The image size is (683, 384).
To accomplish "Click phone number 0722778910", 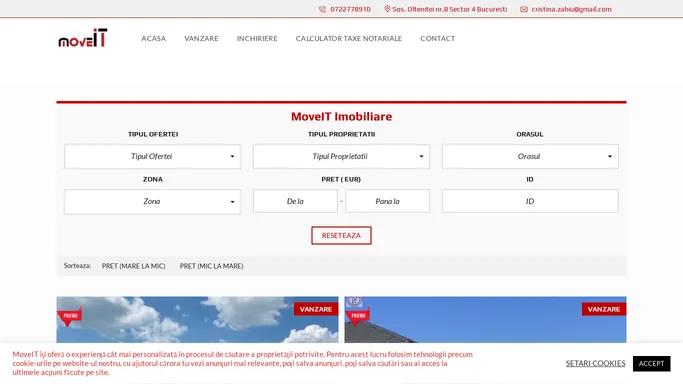I will pos(350,9).
